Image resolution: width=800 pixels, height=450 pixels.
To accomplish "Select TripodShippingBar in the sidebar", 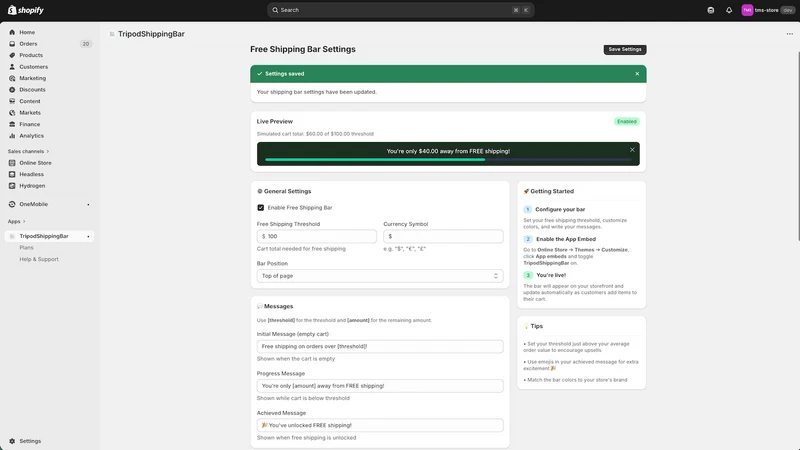I will [49, 236].
